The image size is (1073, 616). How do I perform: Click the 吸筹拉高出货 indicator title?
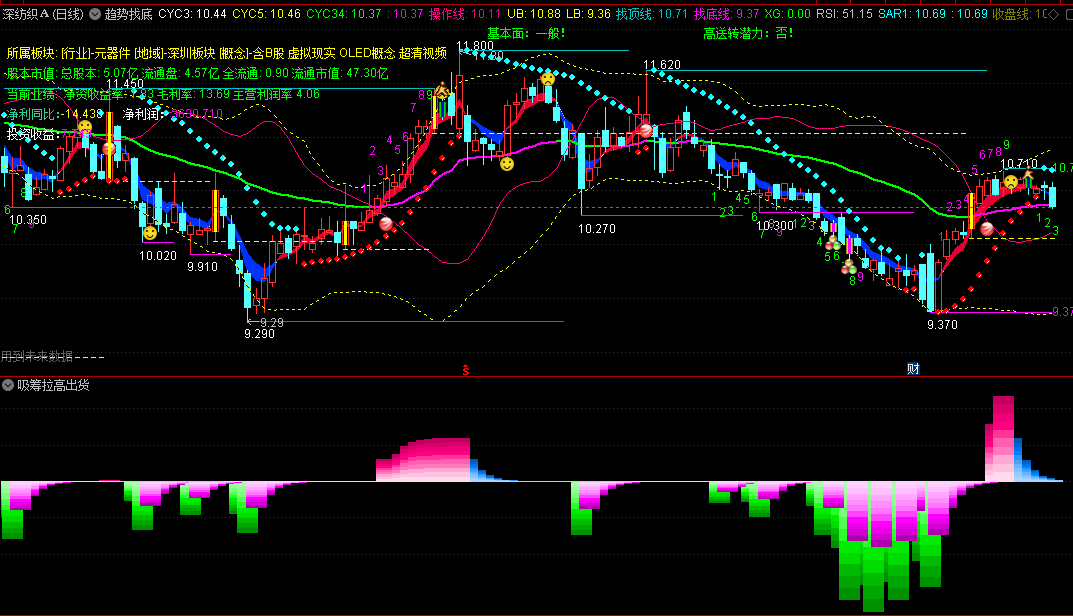pyautogui.click(x=53, y=385)
